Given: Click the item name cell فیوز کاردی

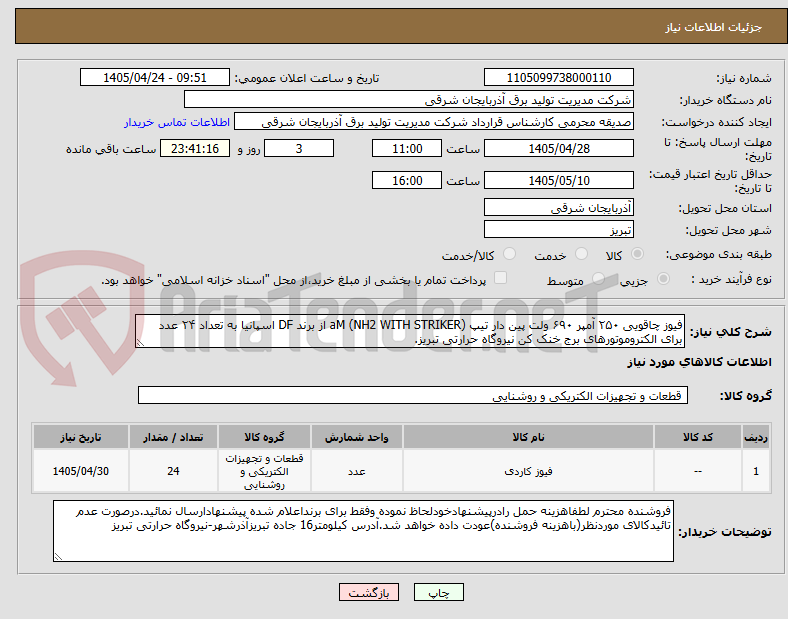Looking at the screenshot, I should click(528, 471).
